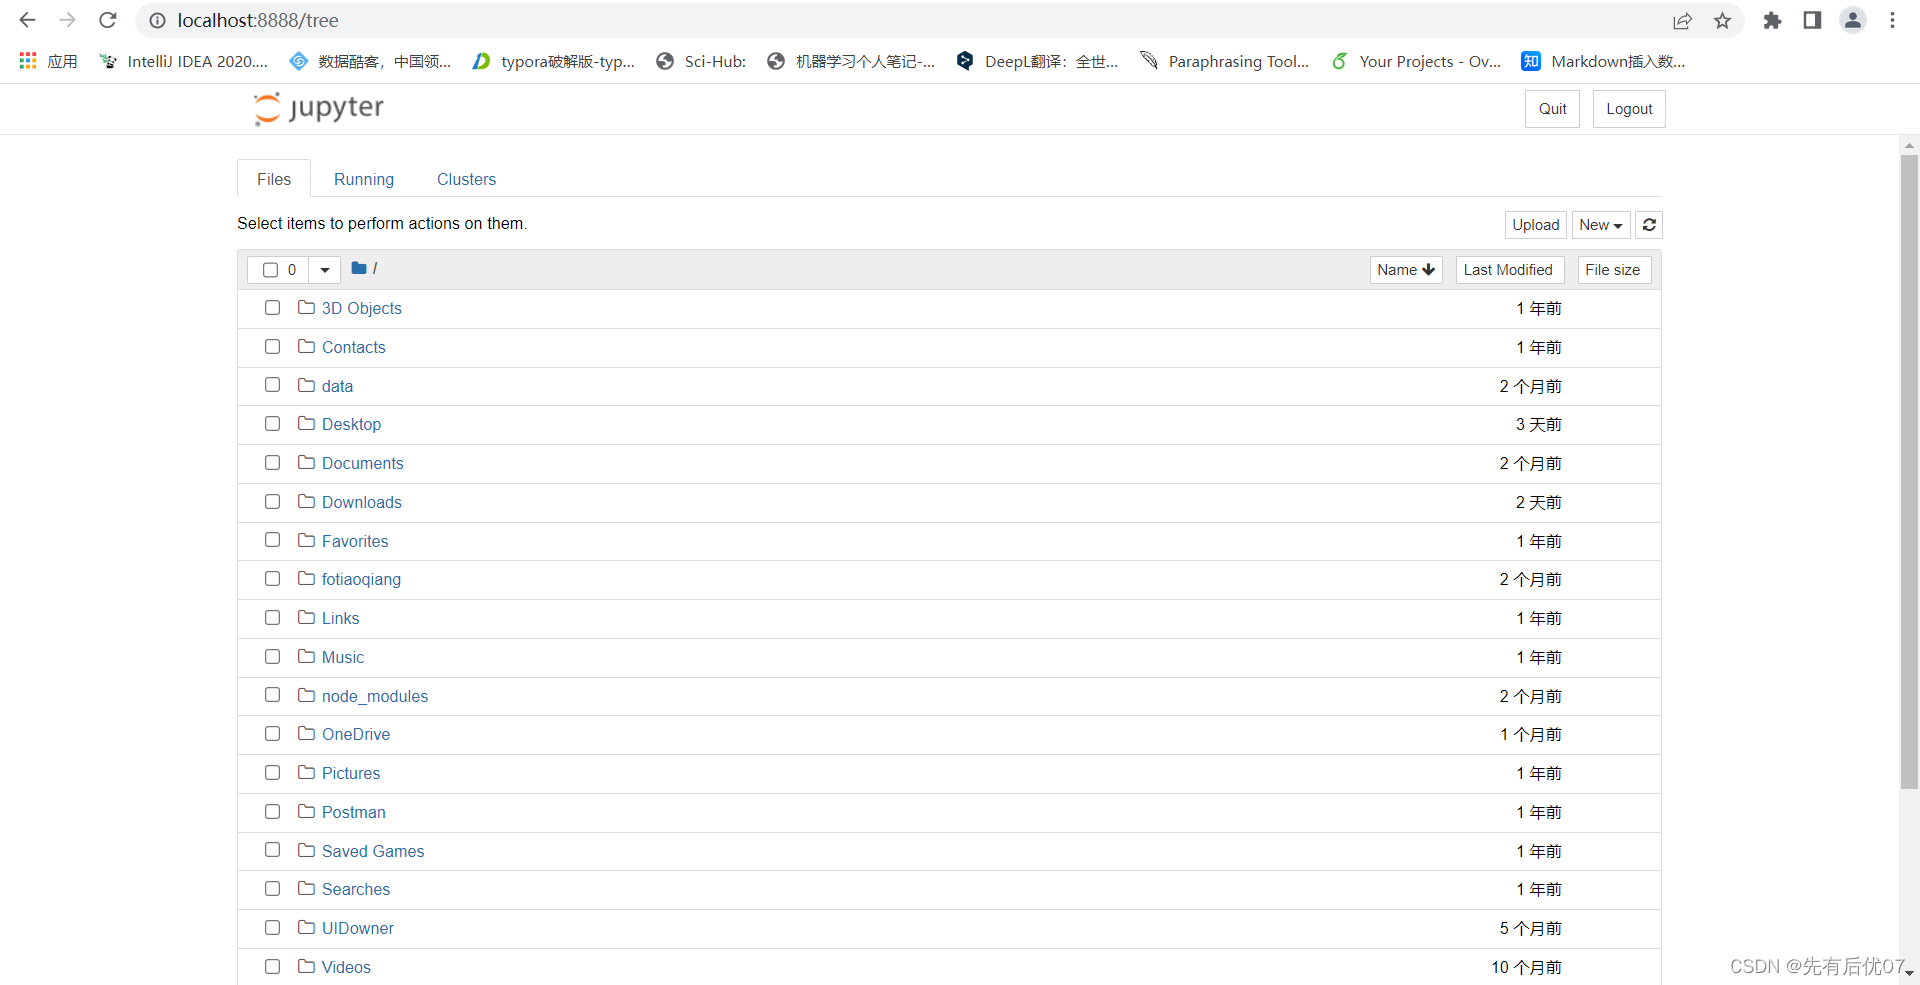The width and height of the screenshot is (1920, 985).
Task: Open the Postman folder link
Action: click(353, 812)
